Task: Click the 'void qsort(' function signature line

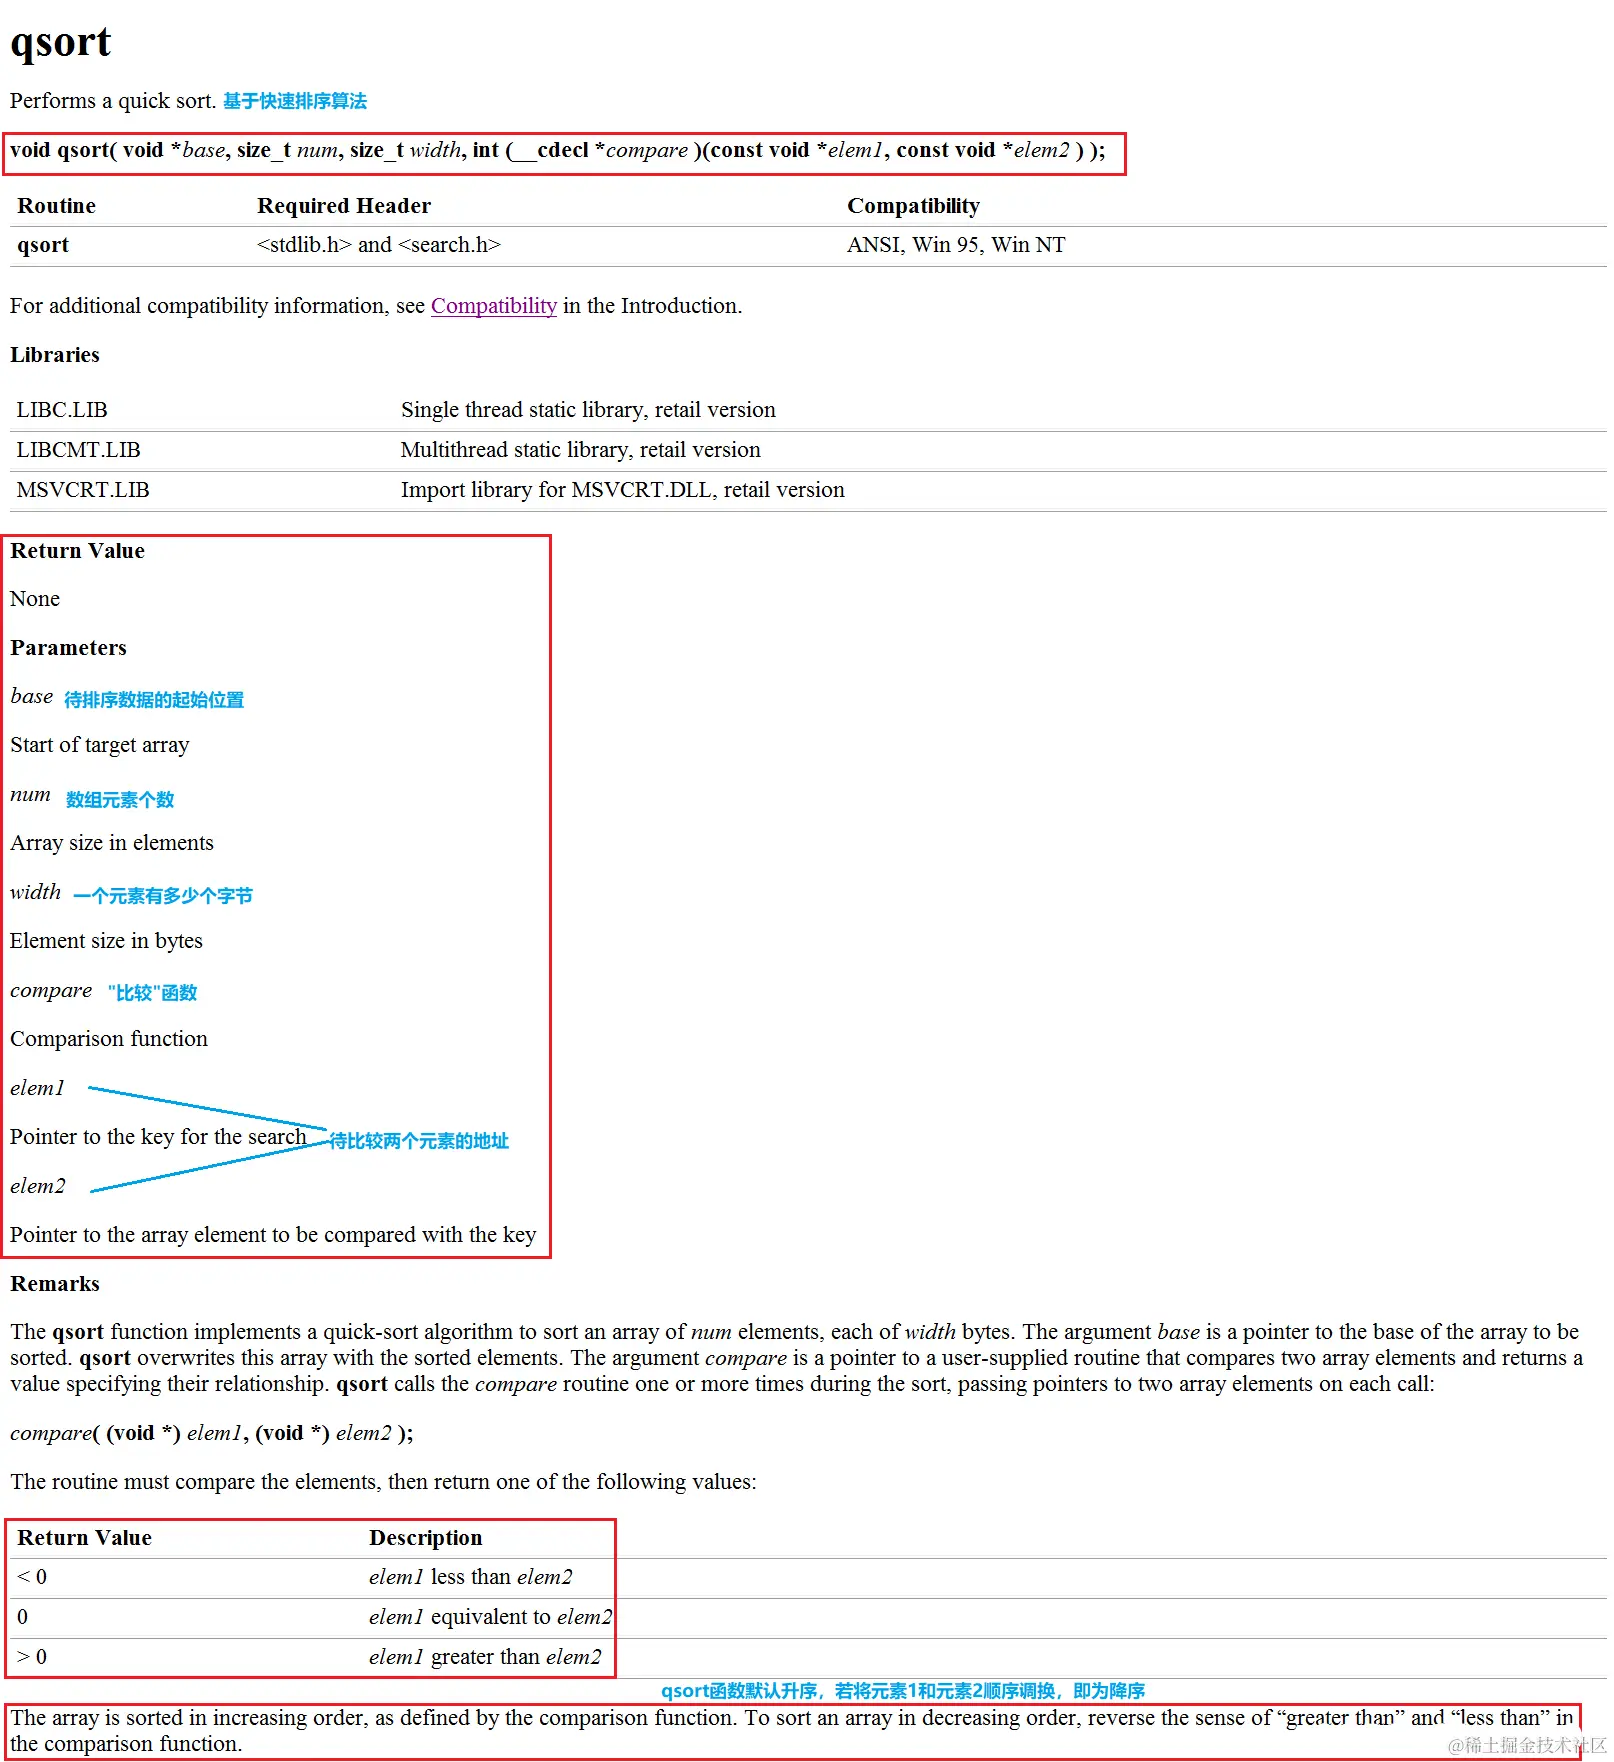Action: [558, 151]
